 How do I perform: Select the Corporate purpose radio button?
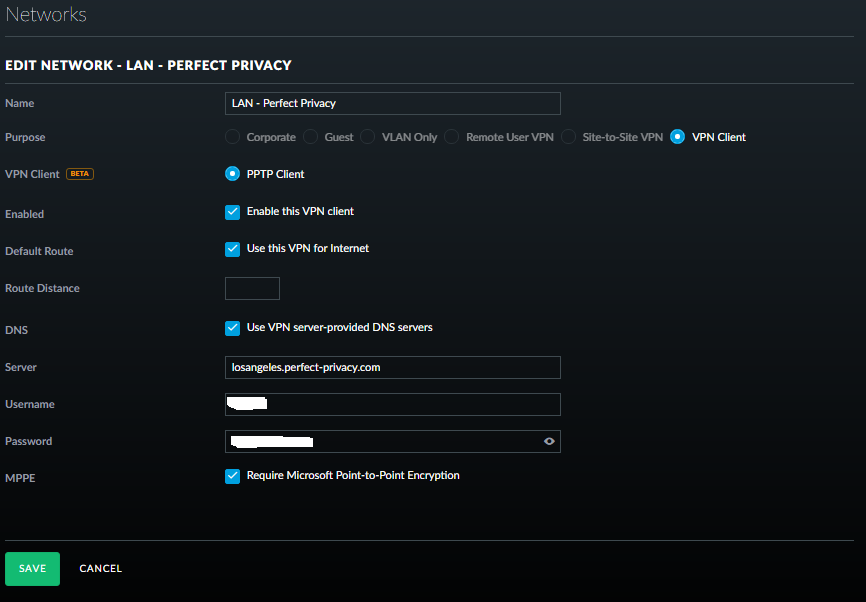point(232,137)
